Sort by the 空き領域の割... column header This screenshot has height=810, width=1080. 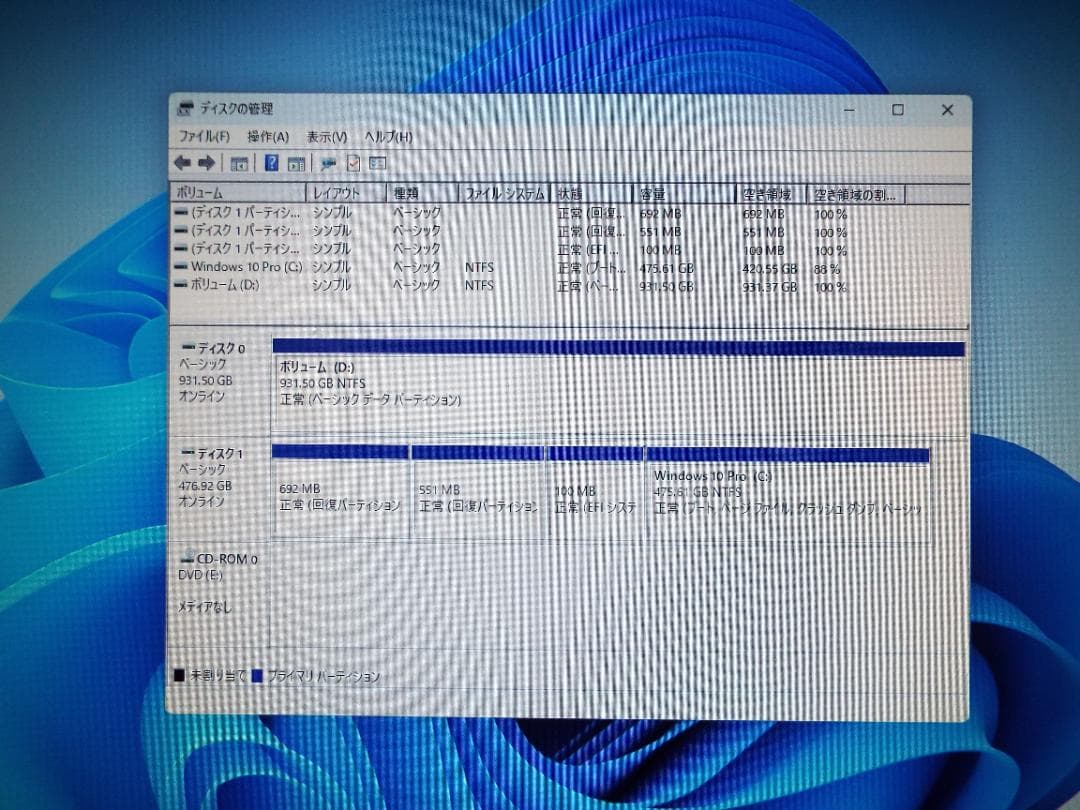click(855, 194)
